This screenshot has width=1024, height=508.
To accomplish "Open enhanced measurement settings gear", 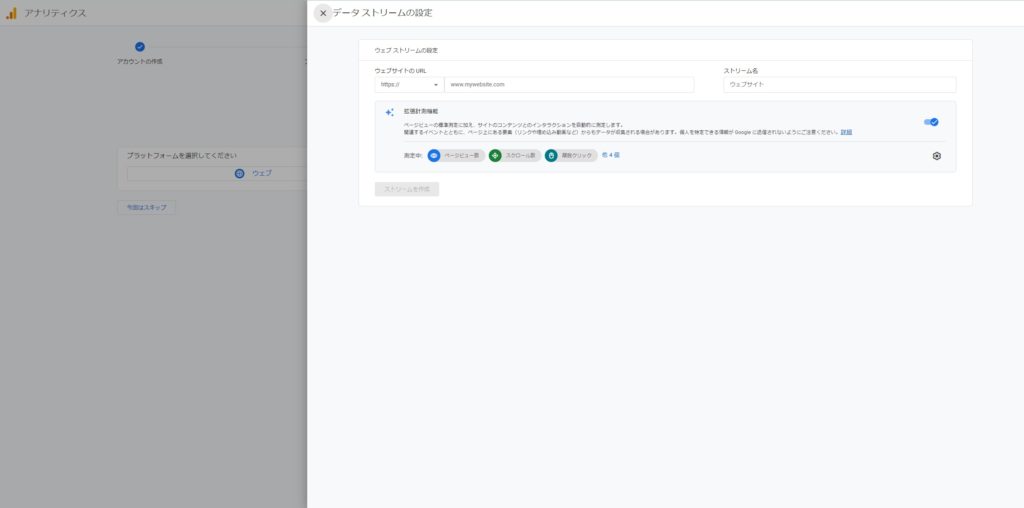I will pyautogui.click(x=937, y=156).
